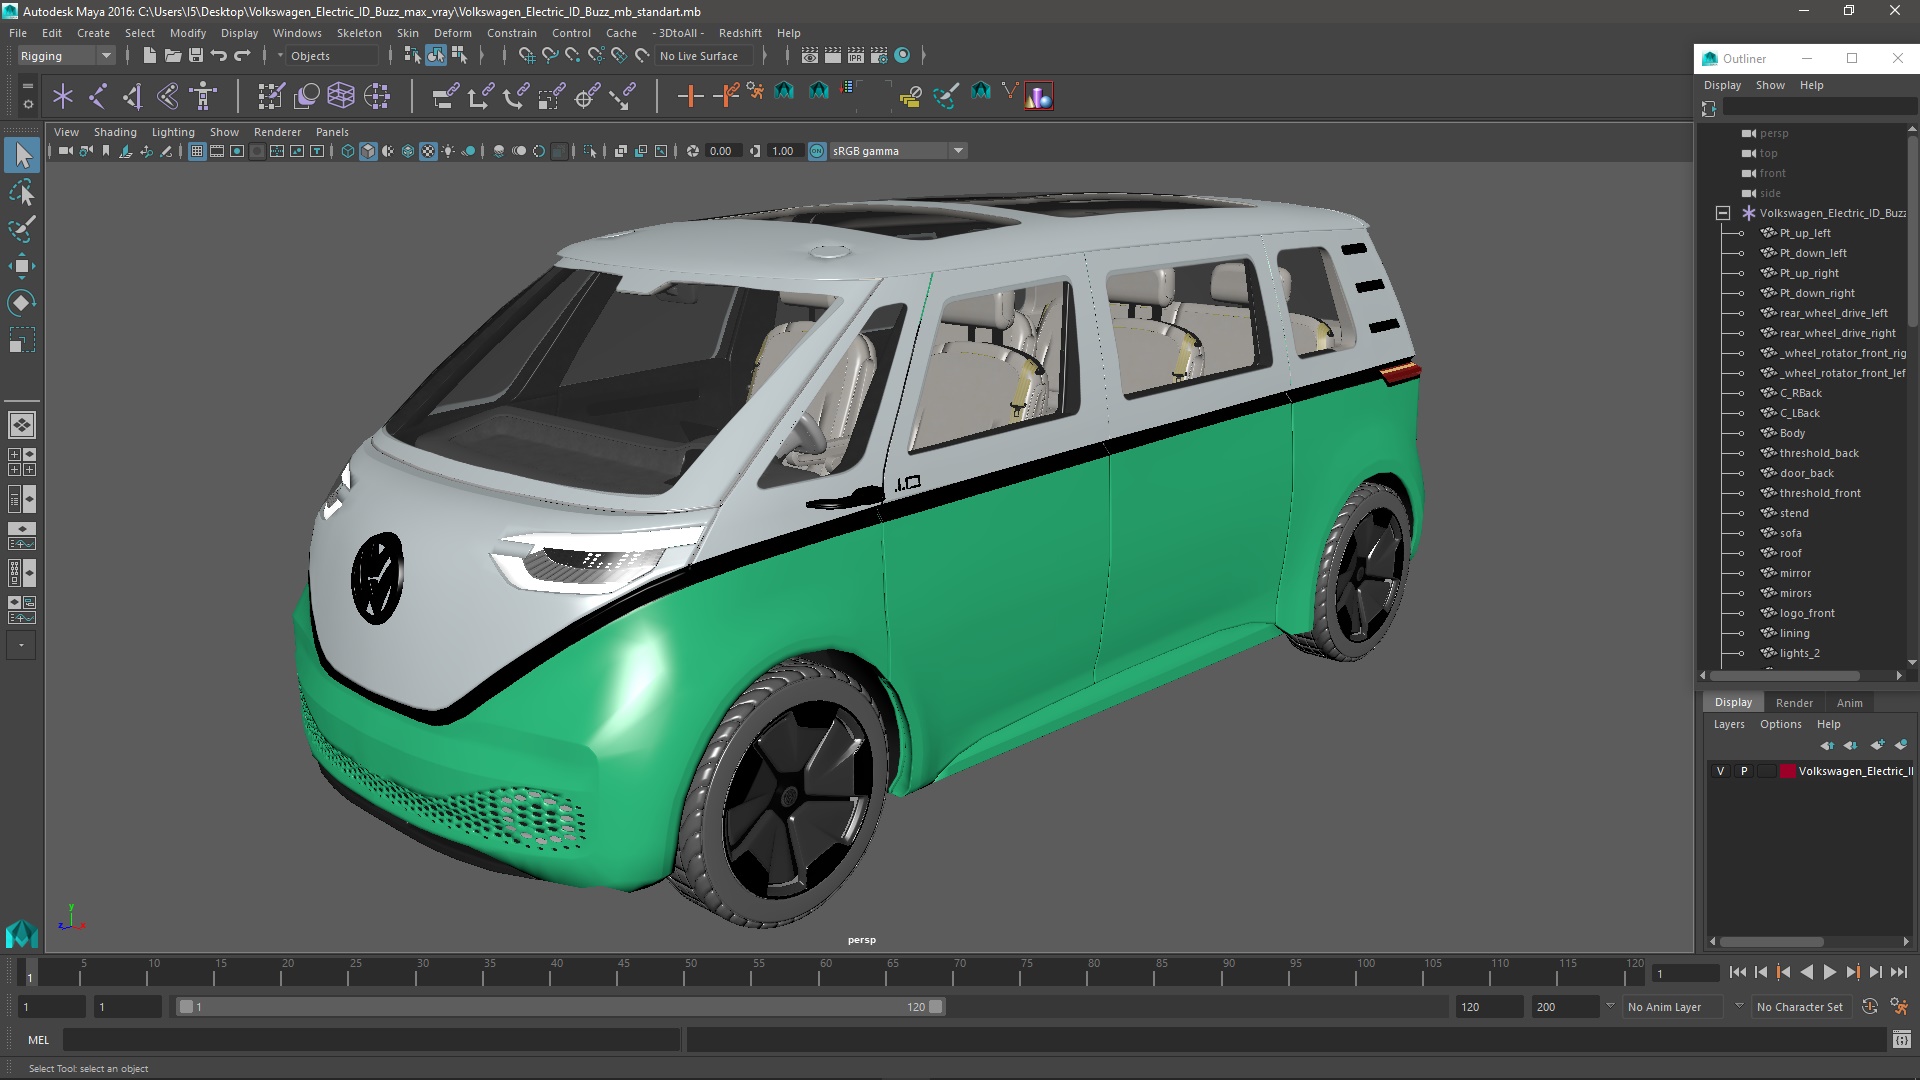Toggle Isolate Select in viewport toolbar
The height and width of the screenshot is (1080, 1920).
click(589, 151)
